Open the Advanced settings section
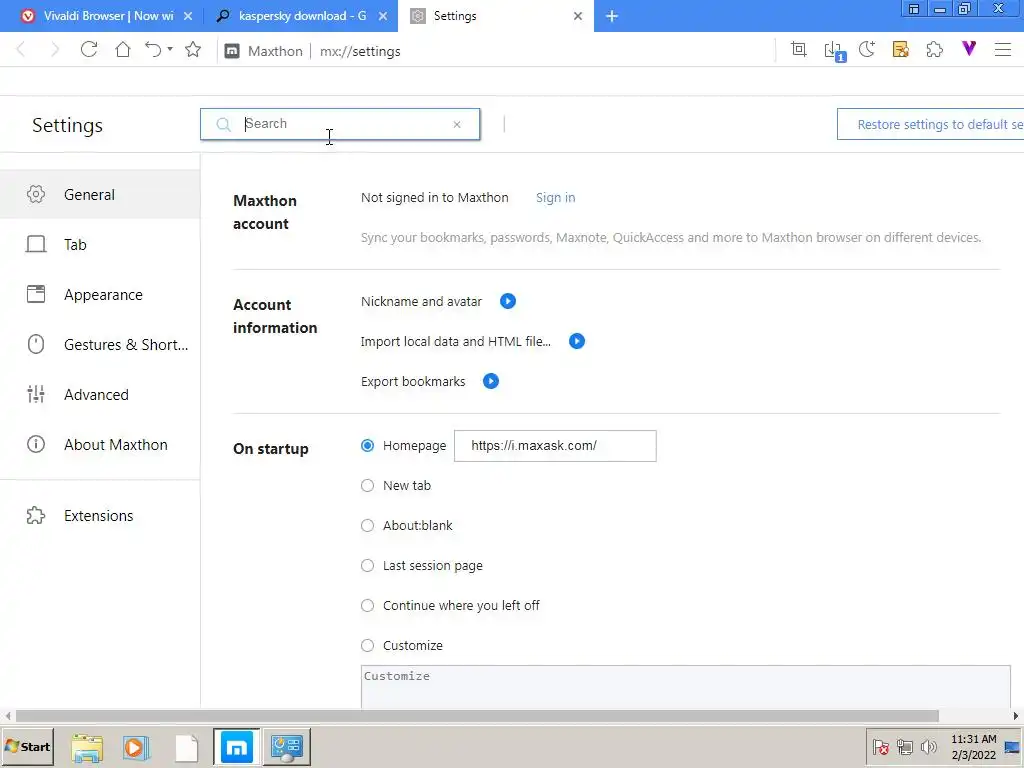Screen dimensions: 1024x768 100,394
